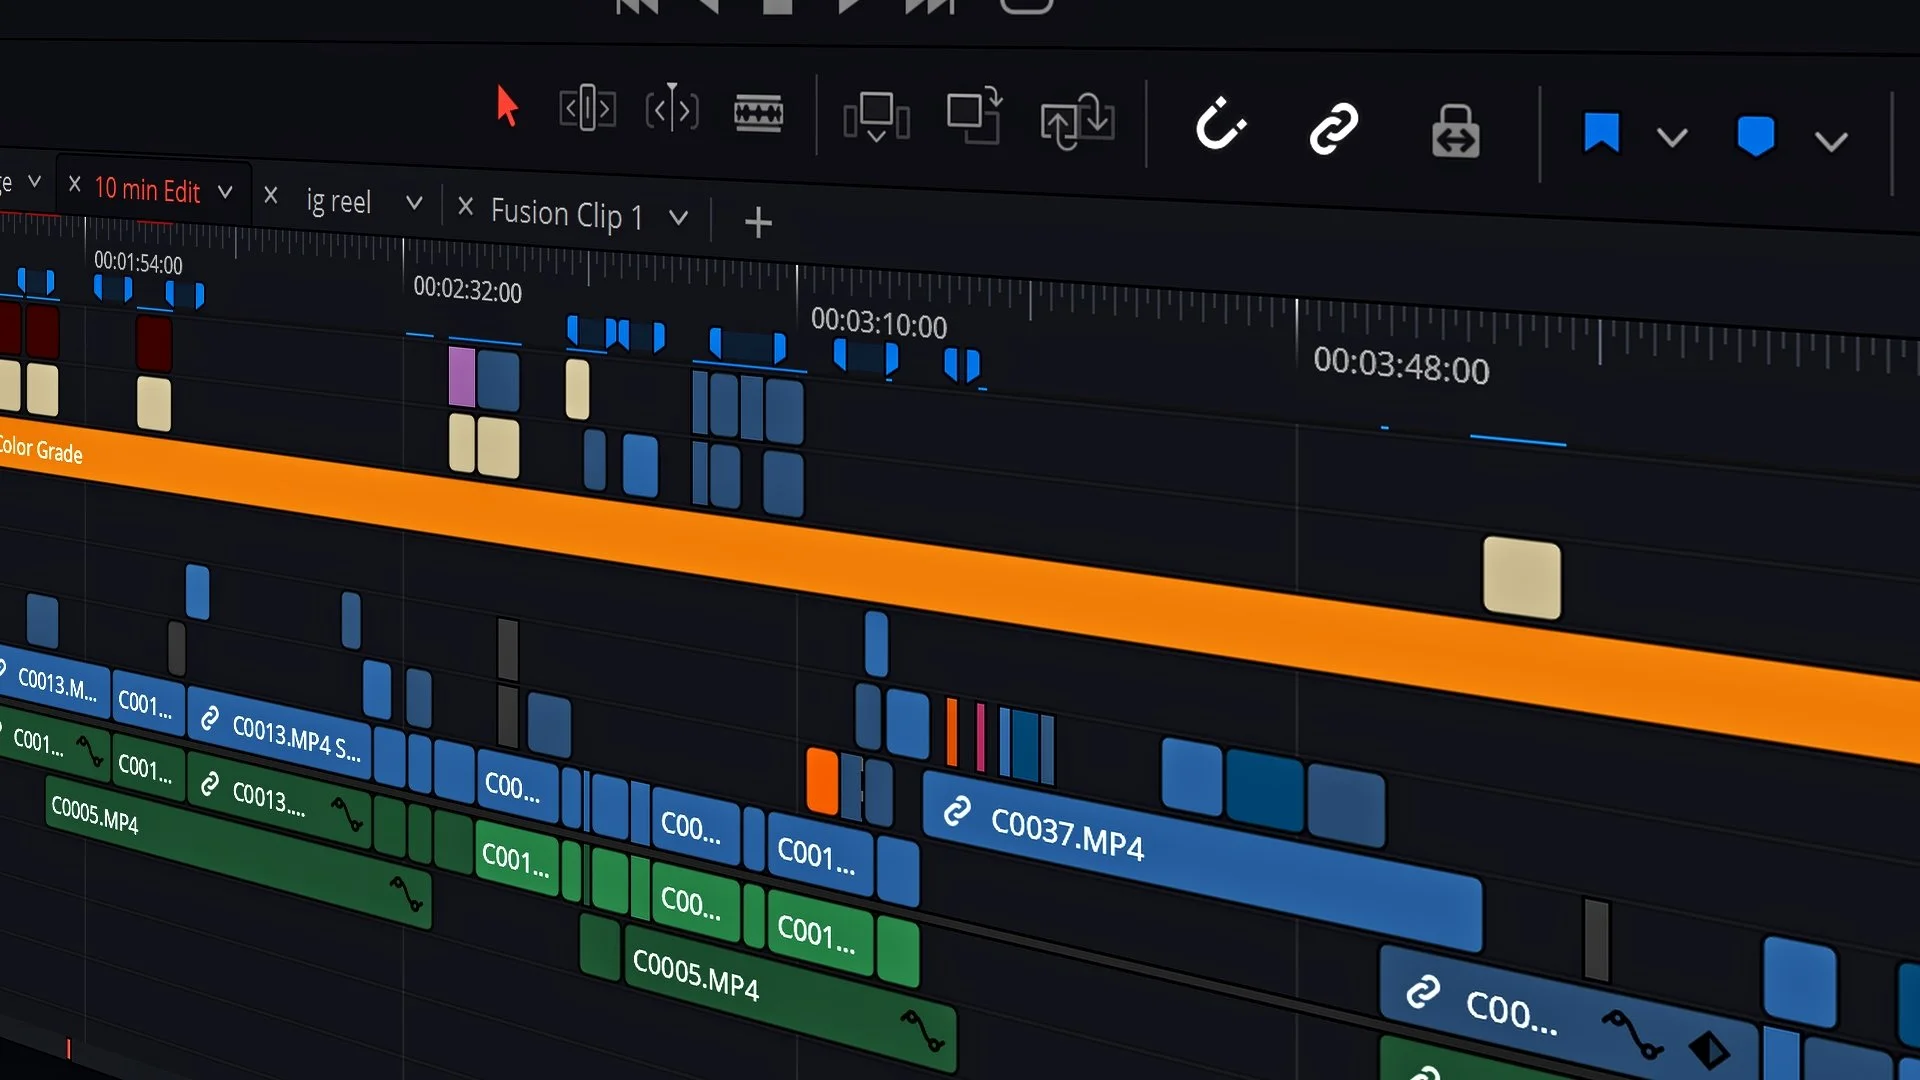Click the plus to add a timeline
The width and height of the screenshot is (1920, 1080).
click(x=758, y=222)
